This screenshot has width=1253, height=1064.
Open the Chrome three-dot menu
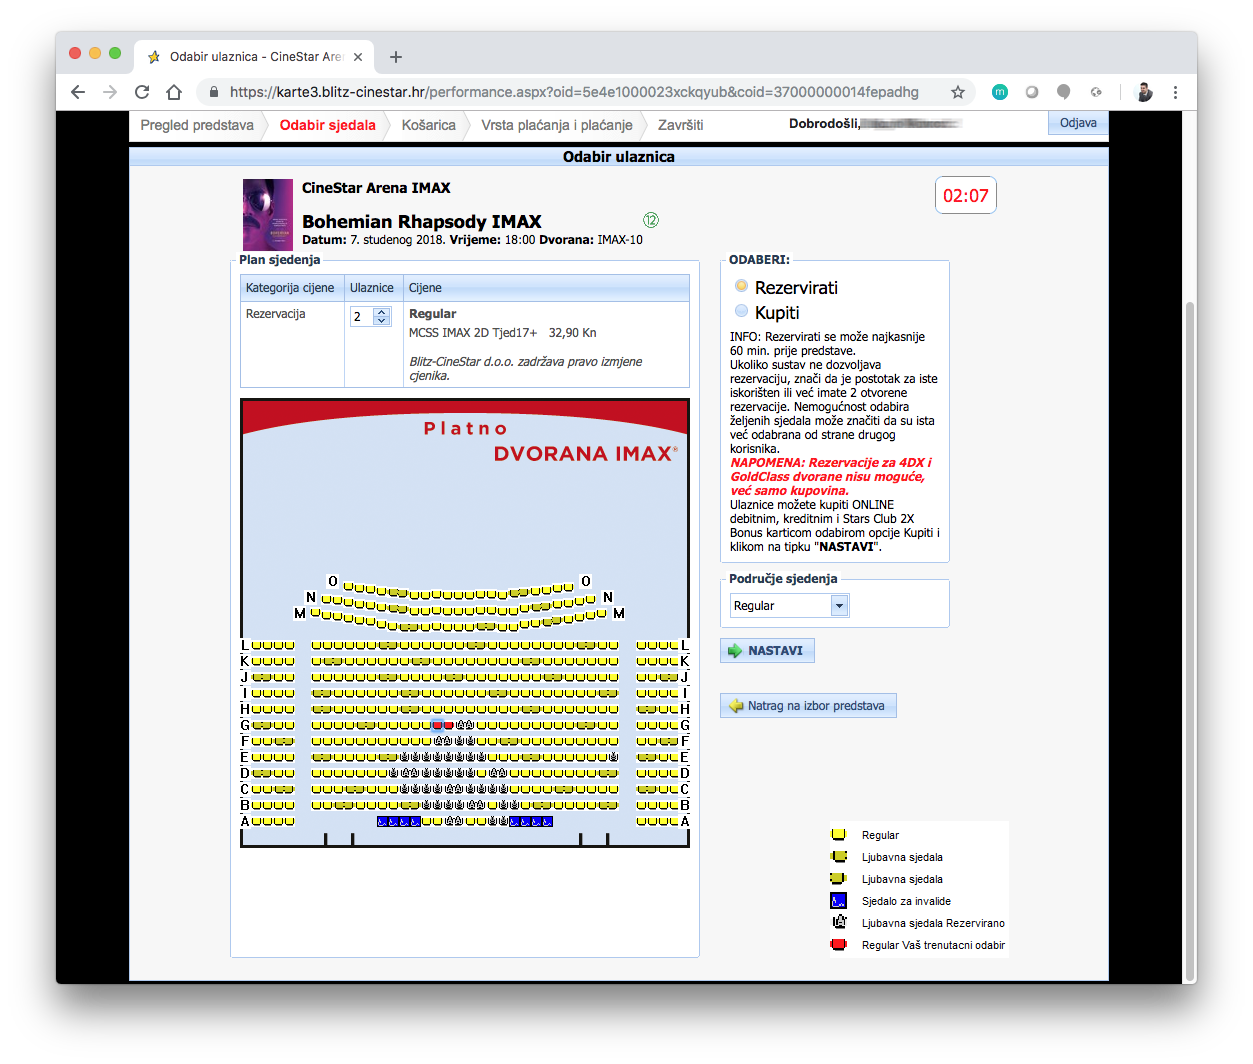(x=1175, y=92)
